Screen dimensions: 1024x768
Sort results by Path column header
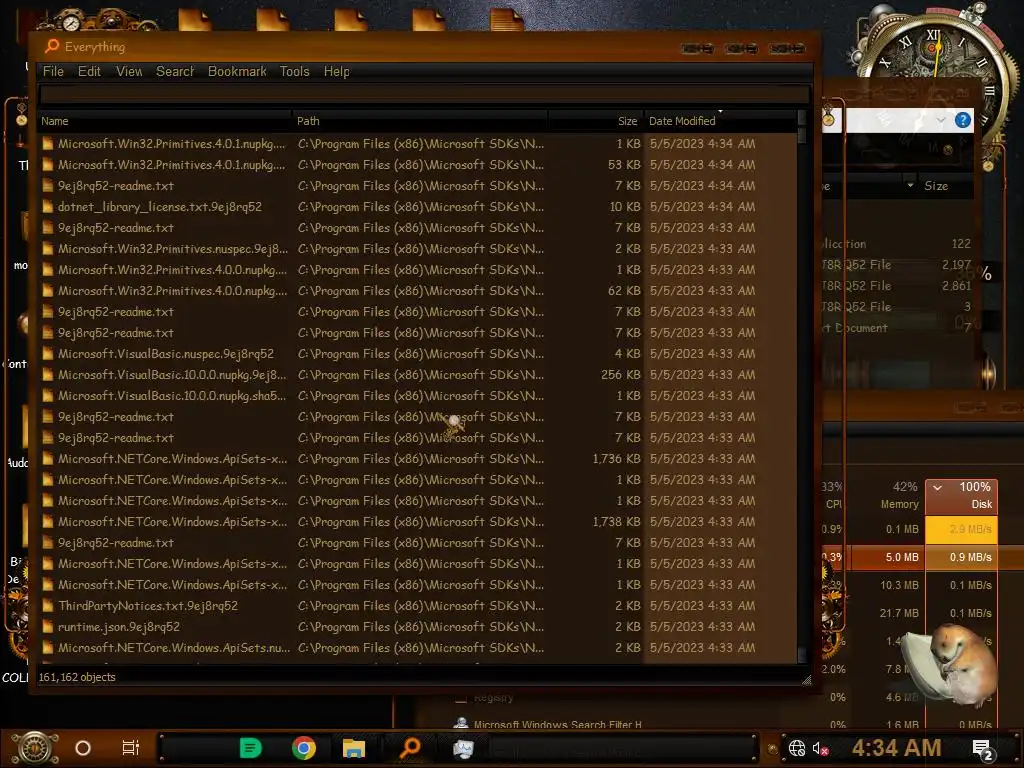420,121
